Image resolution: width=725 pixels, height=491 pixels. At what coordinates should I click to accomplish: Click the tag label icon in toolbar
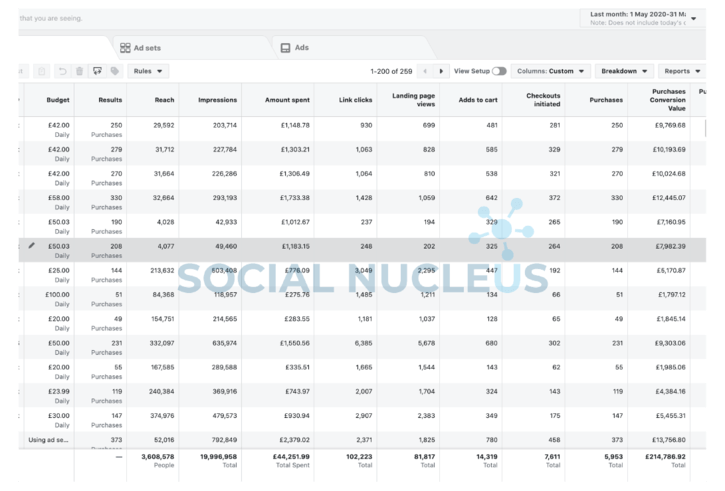(x=114, y=71)
